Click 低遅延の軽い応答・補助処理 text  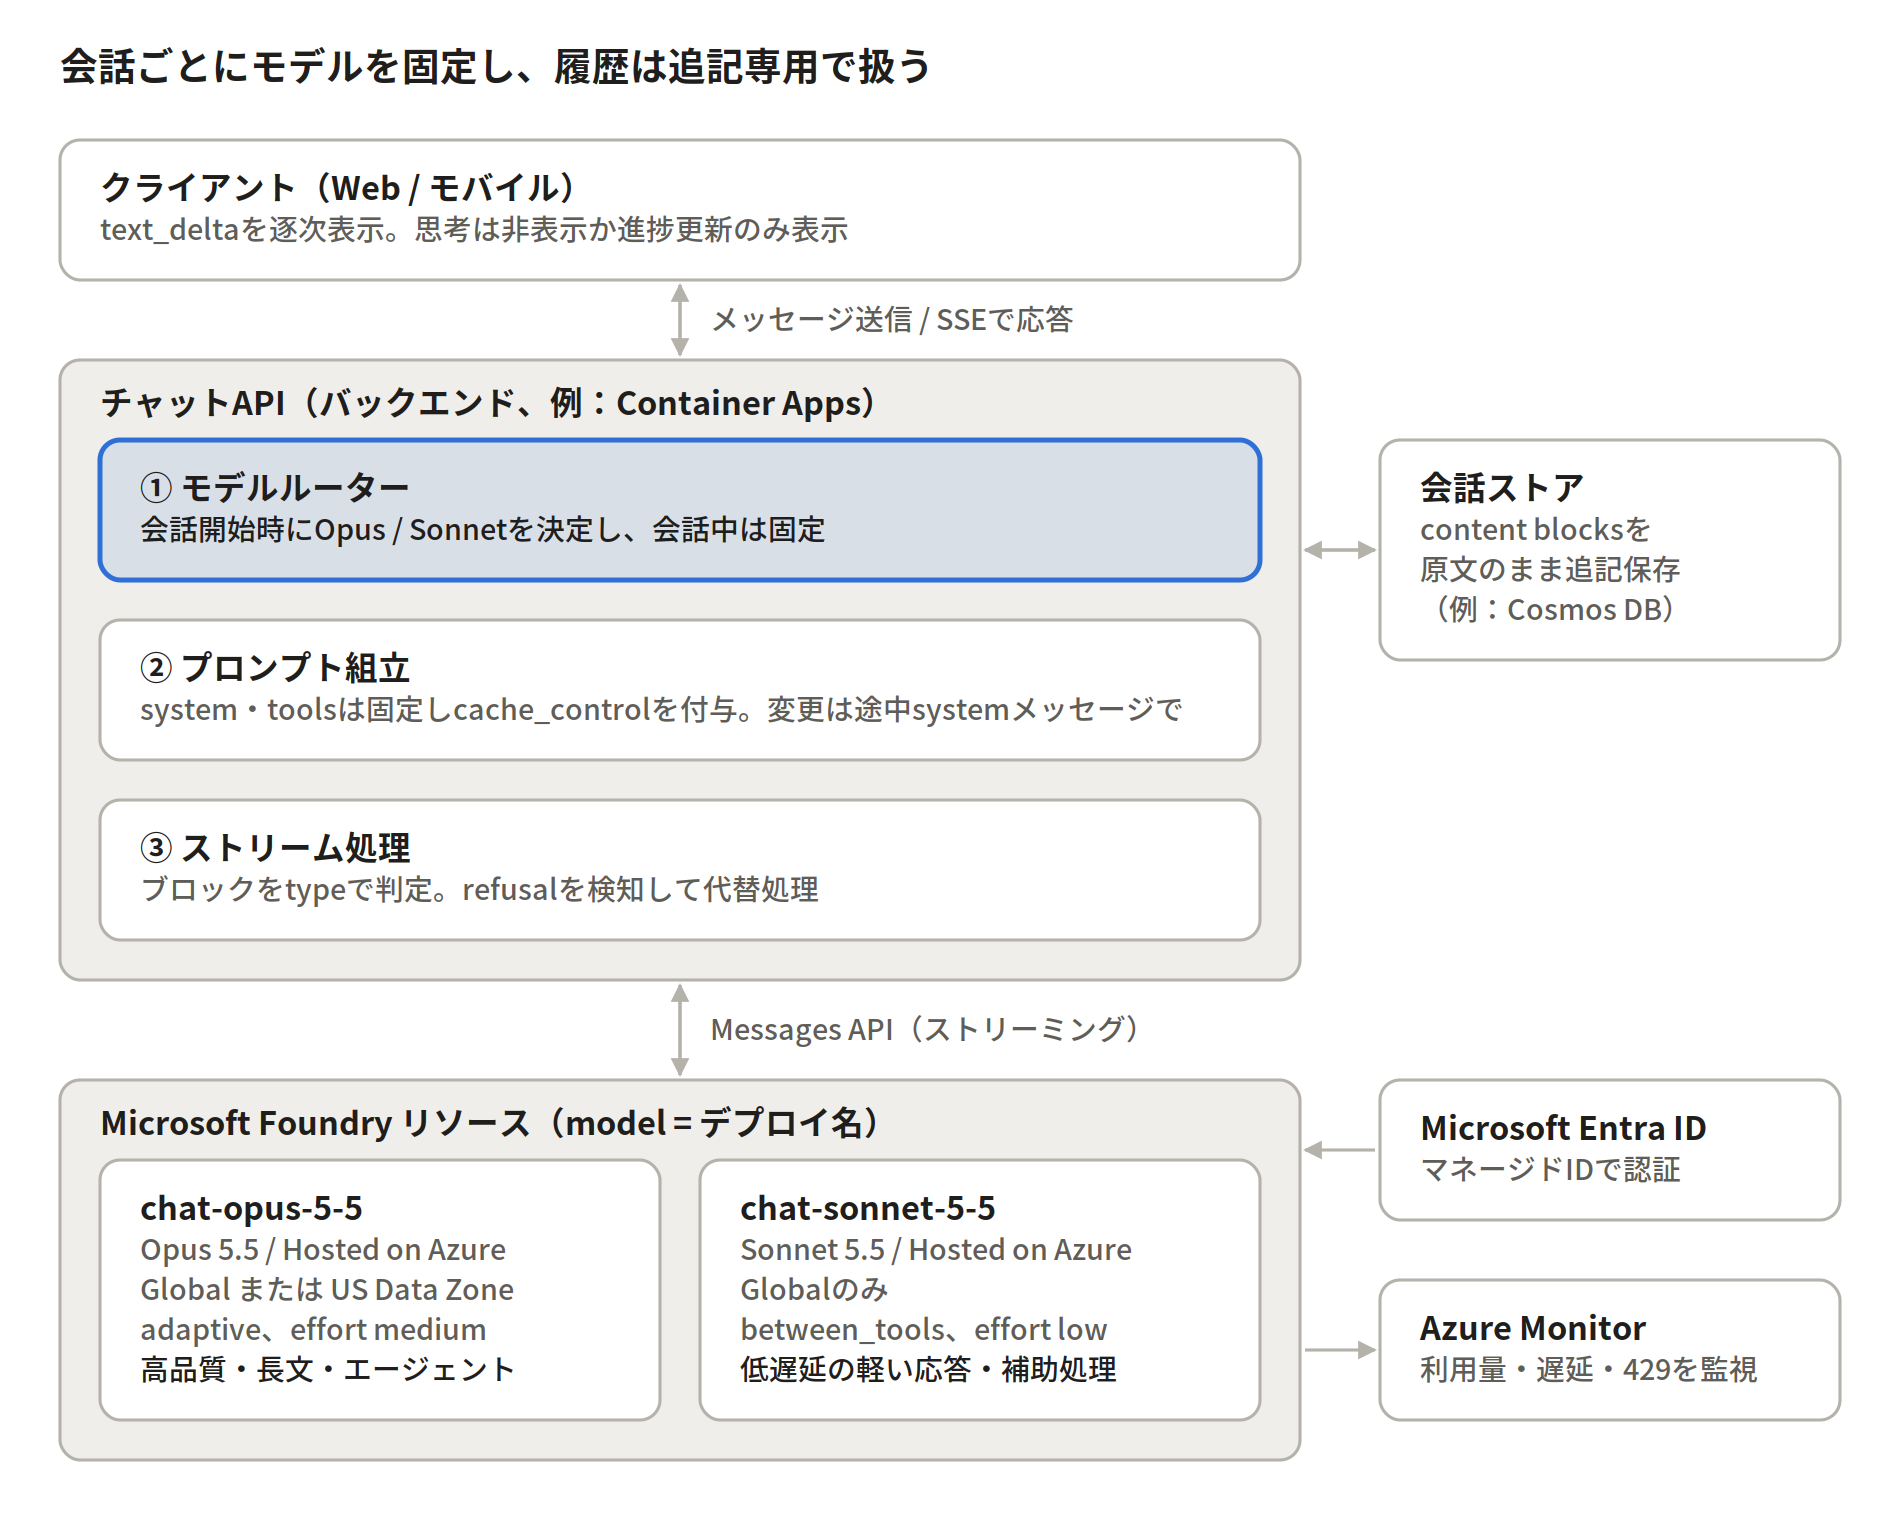pyautogui.click(x=928, y=1370)
